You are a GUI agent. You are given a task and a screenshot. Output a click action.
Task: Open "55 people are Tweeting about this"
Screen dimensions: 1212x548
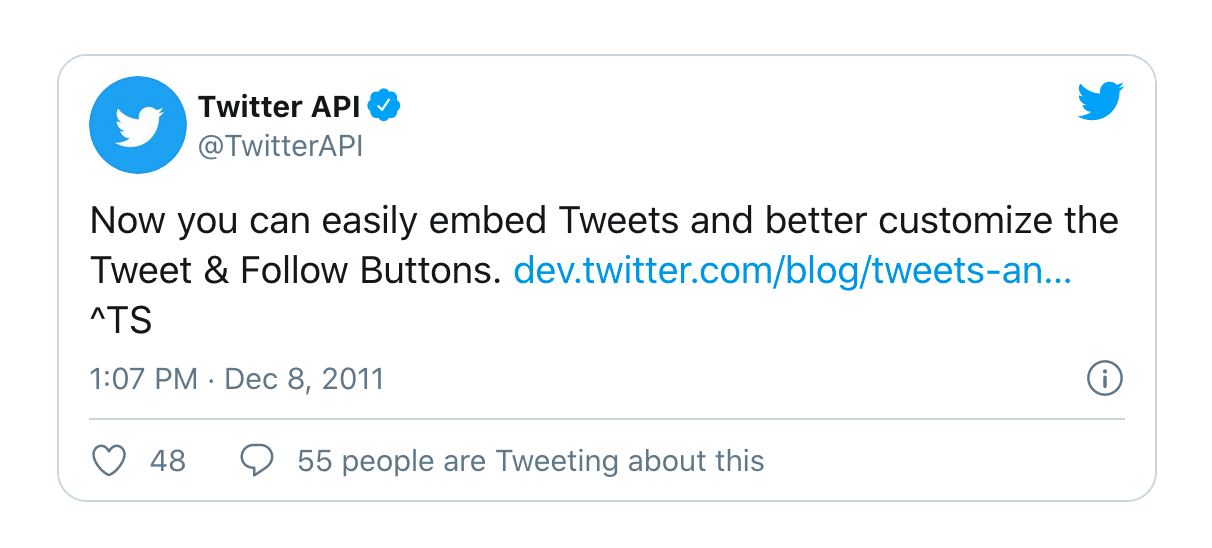(531, 461)
